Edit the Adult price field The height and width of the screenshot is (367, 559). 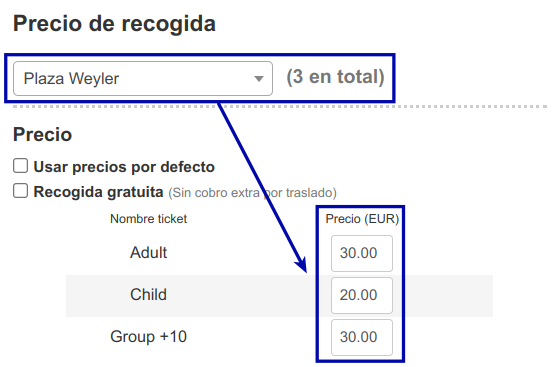tap(361, 253)
